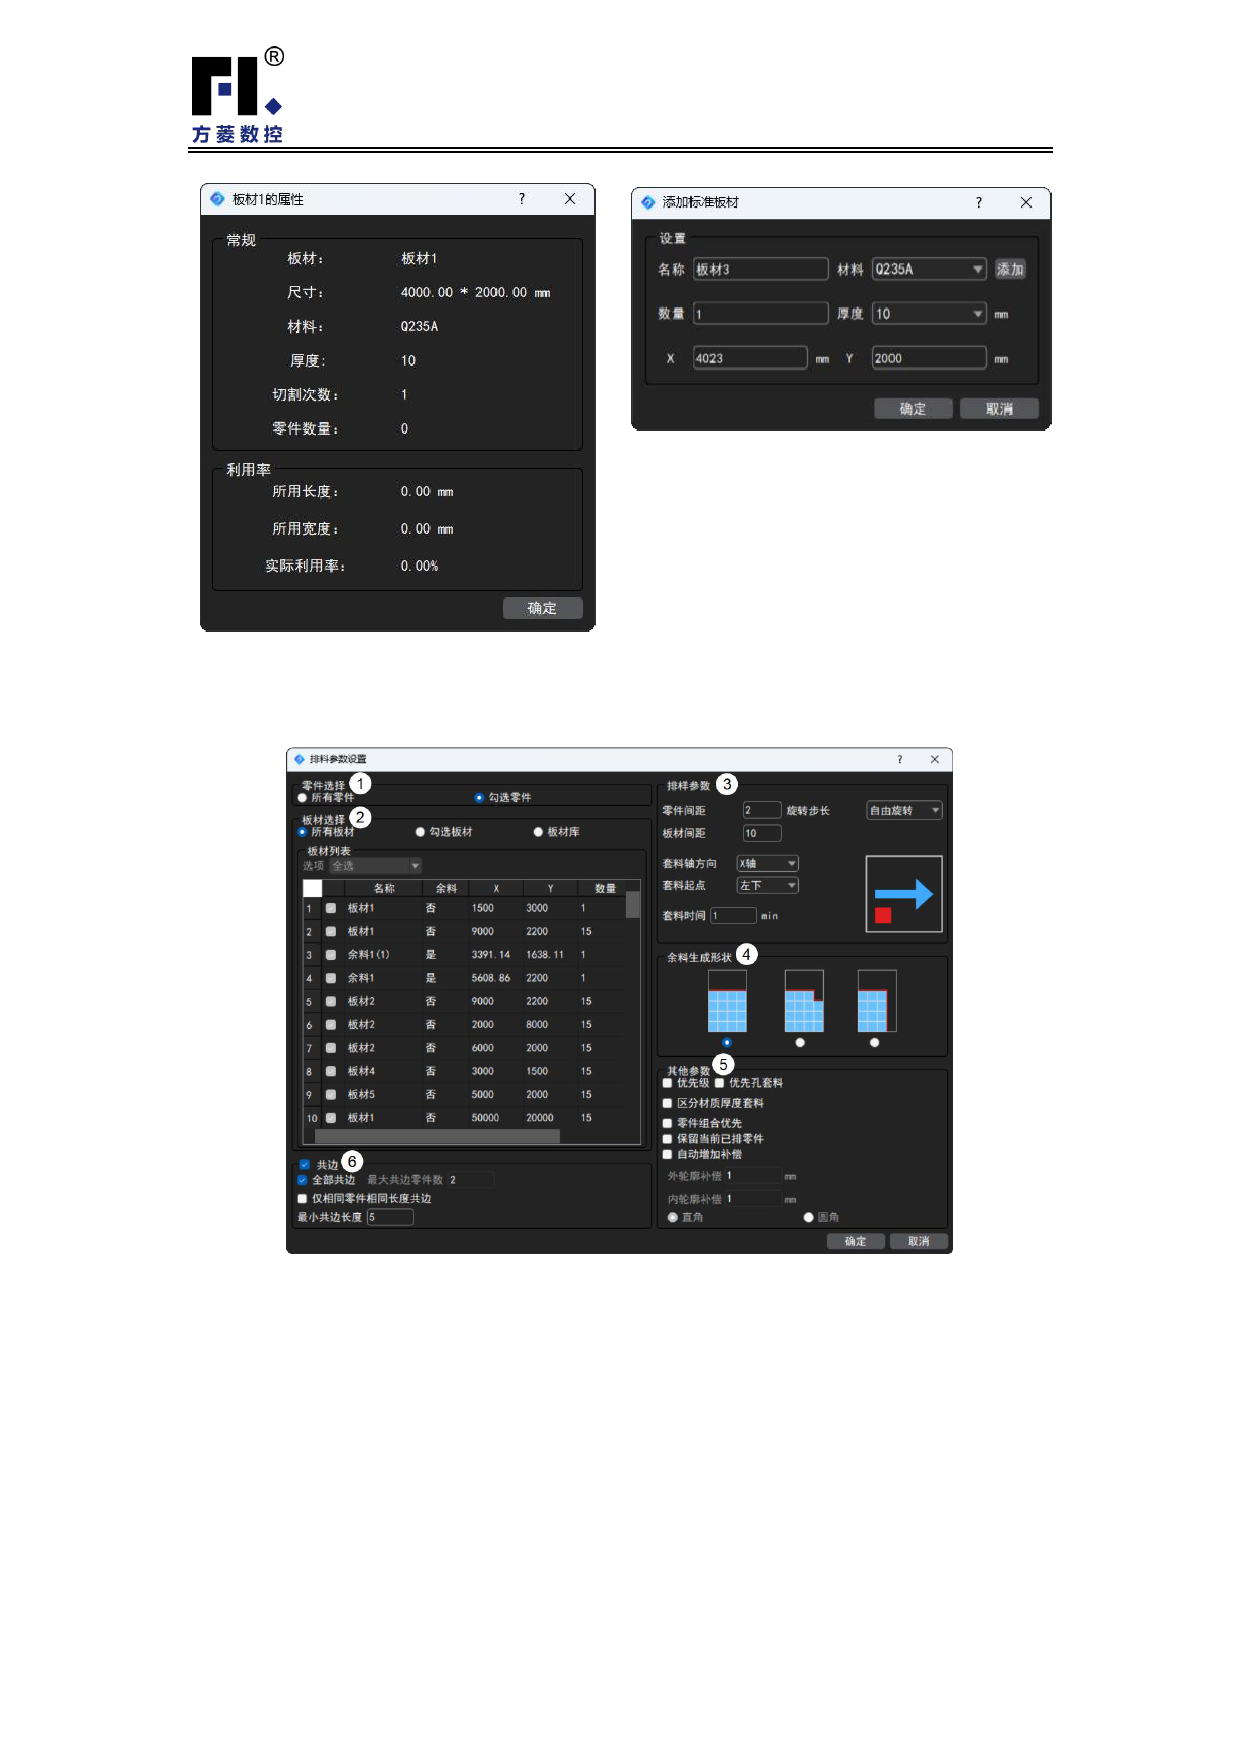Select the 所有零件 radio button

303,798
